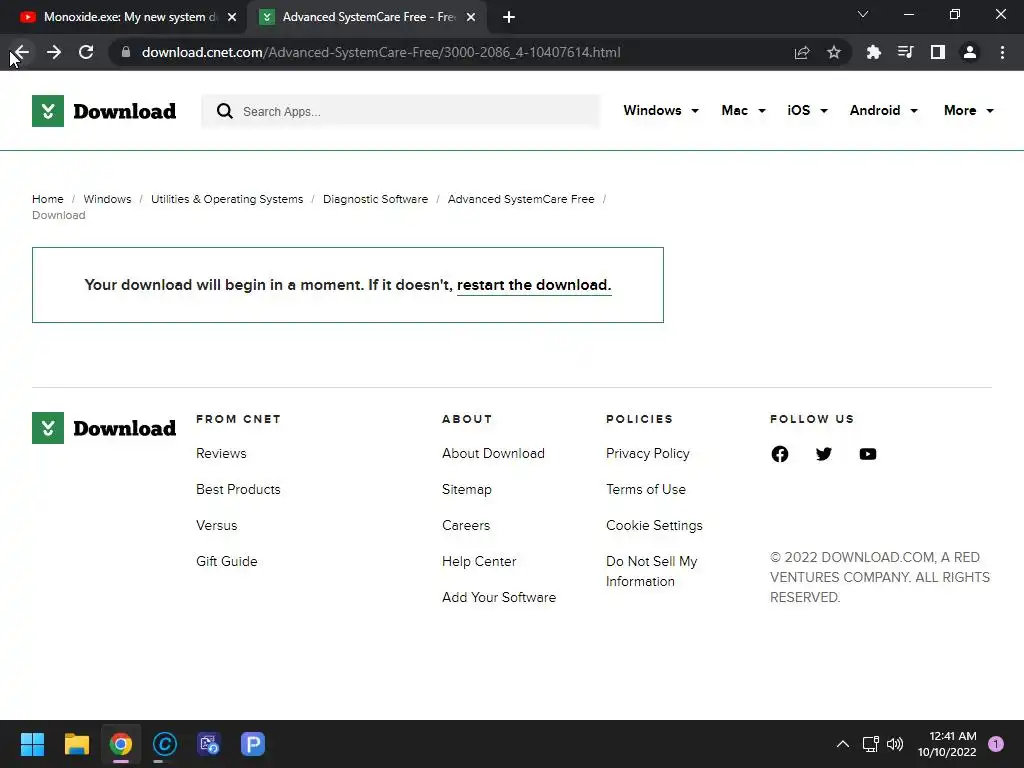Click the footer Download logo
This screenshot has width=1024, height=768.
(x=104, y=428)
